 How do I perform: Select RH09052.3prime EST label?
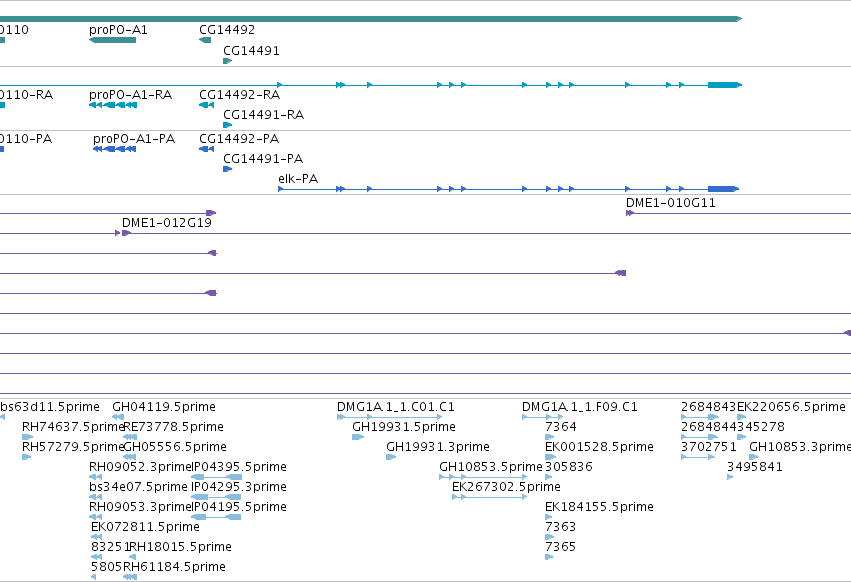pos(141,467)
